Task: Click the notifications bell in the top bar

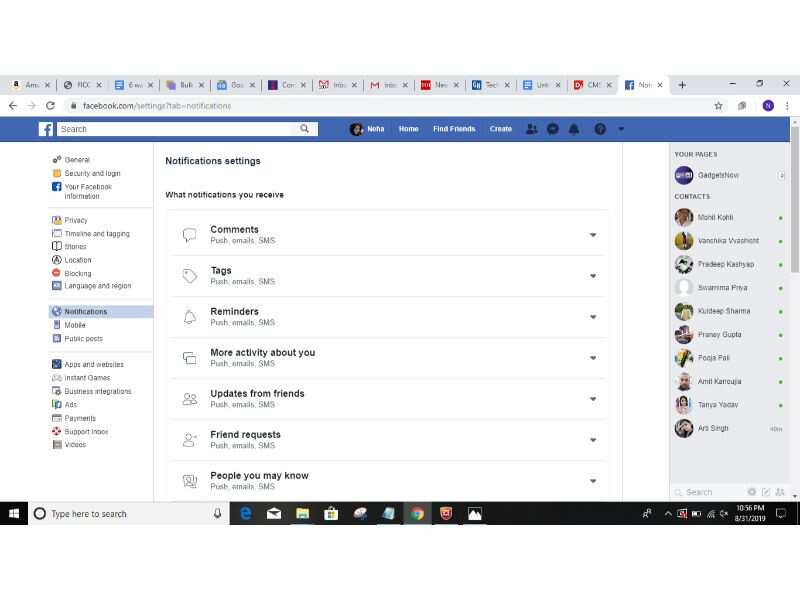Action: (574, 129)
